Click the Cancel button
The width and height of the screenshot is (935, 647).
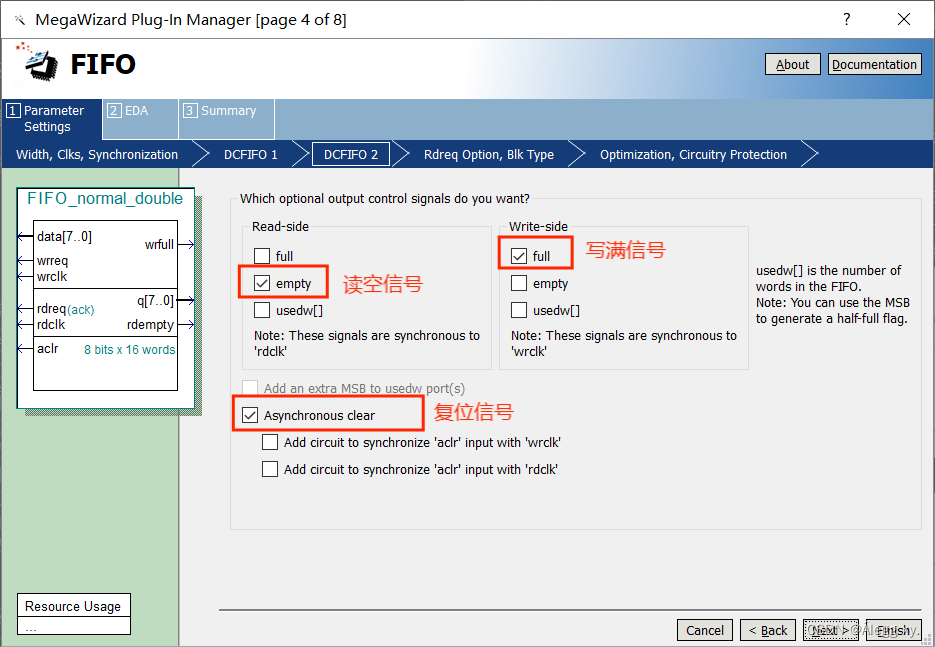point(705,630)
